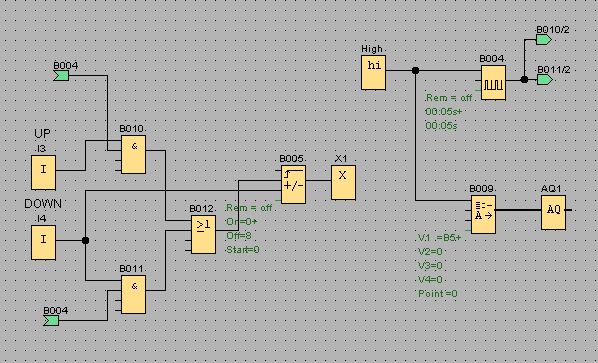Click the B009 analog multiplexer block
This screenshot has width=598, height=363.
(484, 214)
